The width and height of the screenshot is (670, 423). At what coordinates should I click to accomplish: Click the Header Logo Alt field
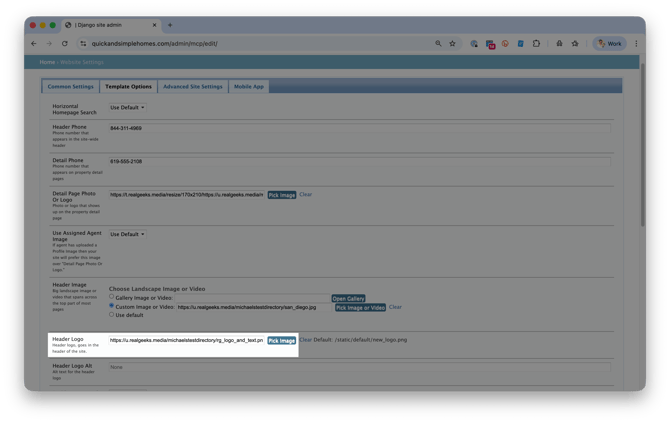tap(359, 367)
